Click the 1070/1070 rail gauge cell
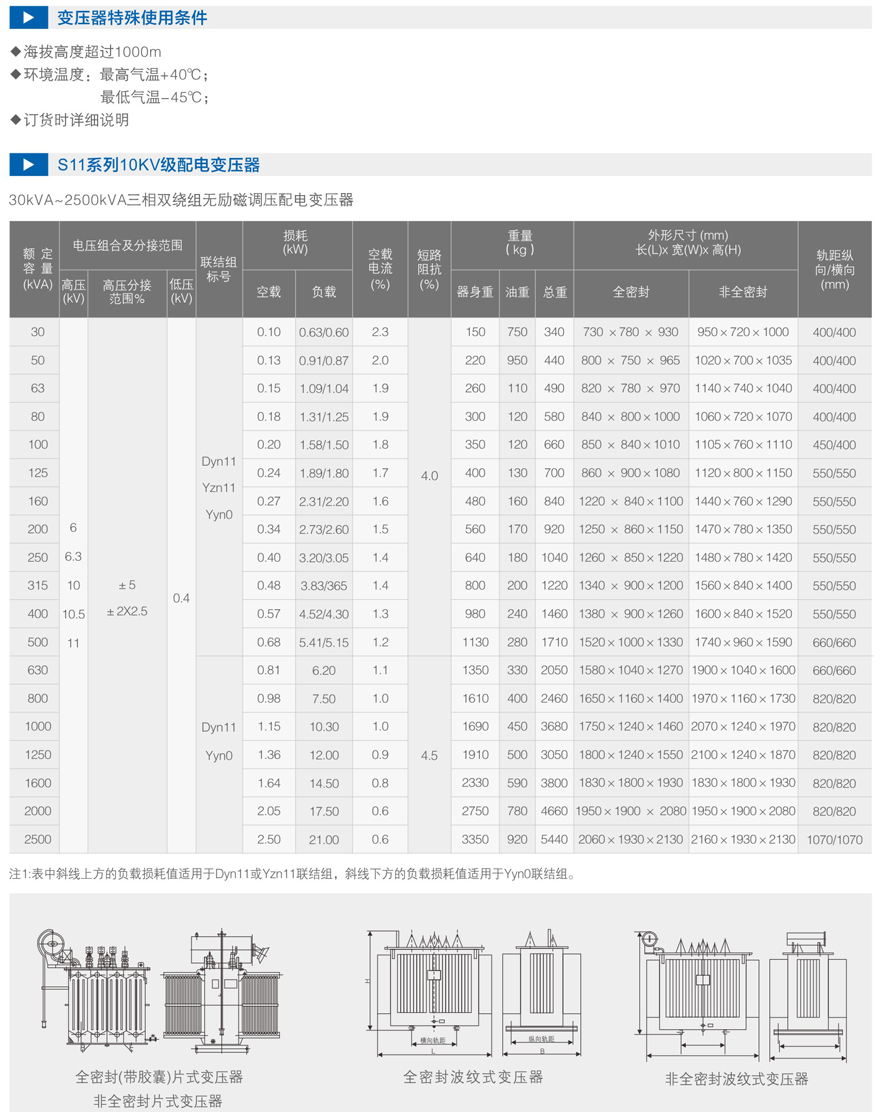The height and width of the screenshot is (1112, 880). click(834, 840)
